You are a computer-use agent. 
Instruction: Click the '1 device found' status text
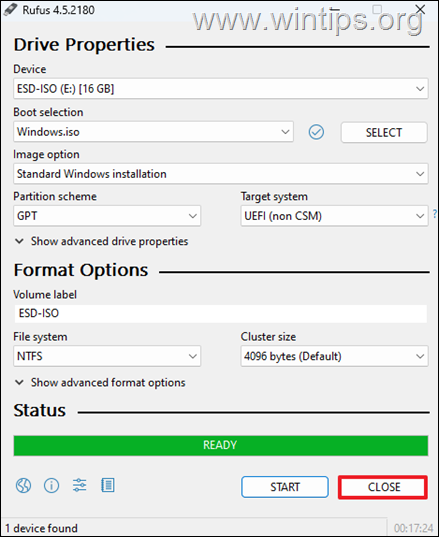coord(42,528)
